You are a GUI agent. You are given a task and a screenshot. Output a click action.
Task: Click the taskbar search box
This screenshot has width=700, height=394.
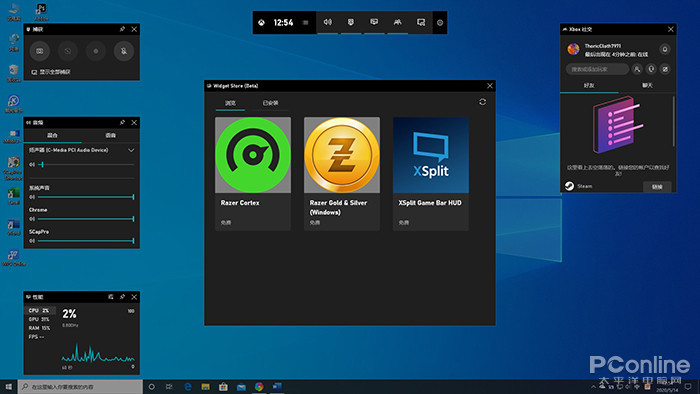80,387
